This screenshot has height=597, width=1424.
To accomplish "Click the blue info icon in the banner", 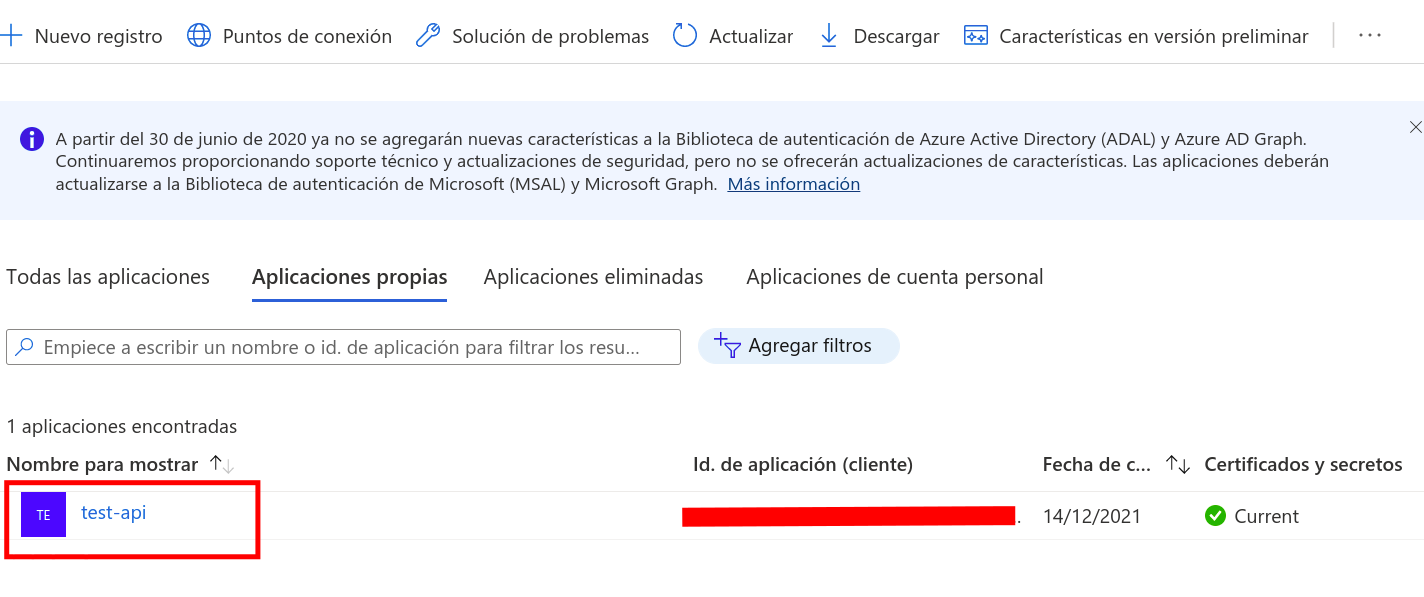I will coord(32,138).
